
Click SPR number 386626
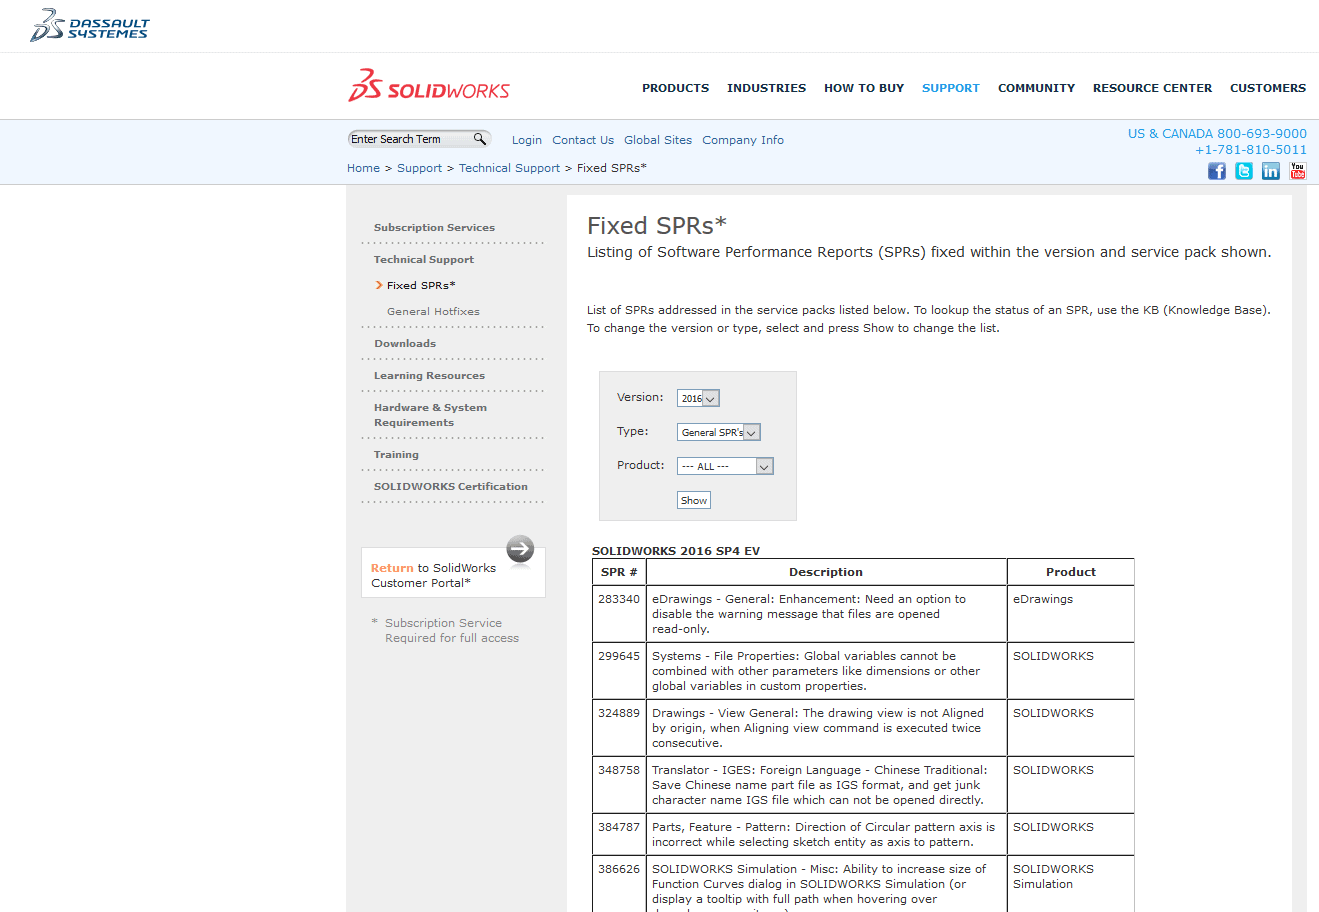point(619,869)
